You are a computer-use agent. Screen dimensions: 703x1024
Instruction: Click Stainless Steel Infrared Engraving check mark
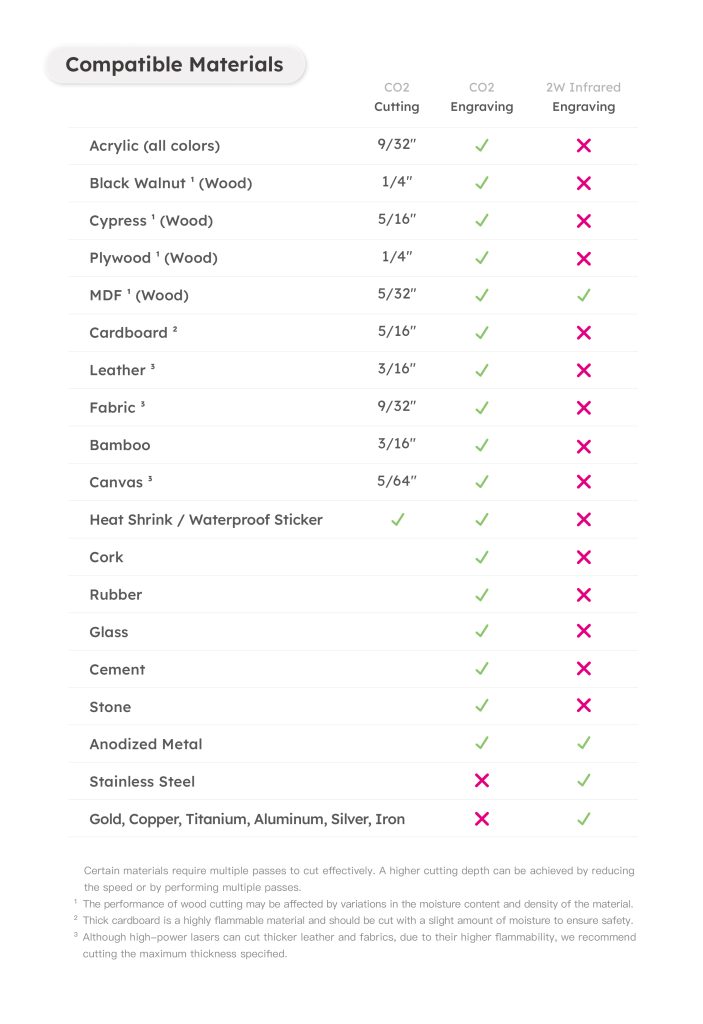point(583,780)
